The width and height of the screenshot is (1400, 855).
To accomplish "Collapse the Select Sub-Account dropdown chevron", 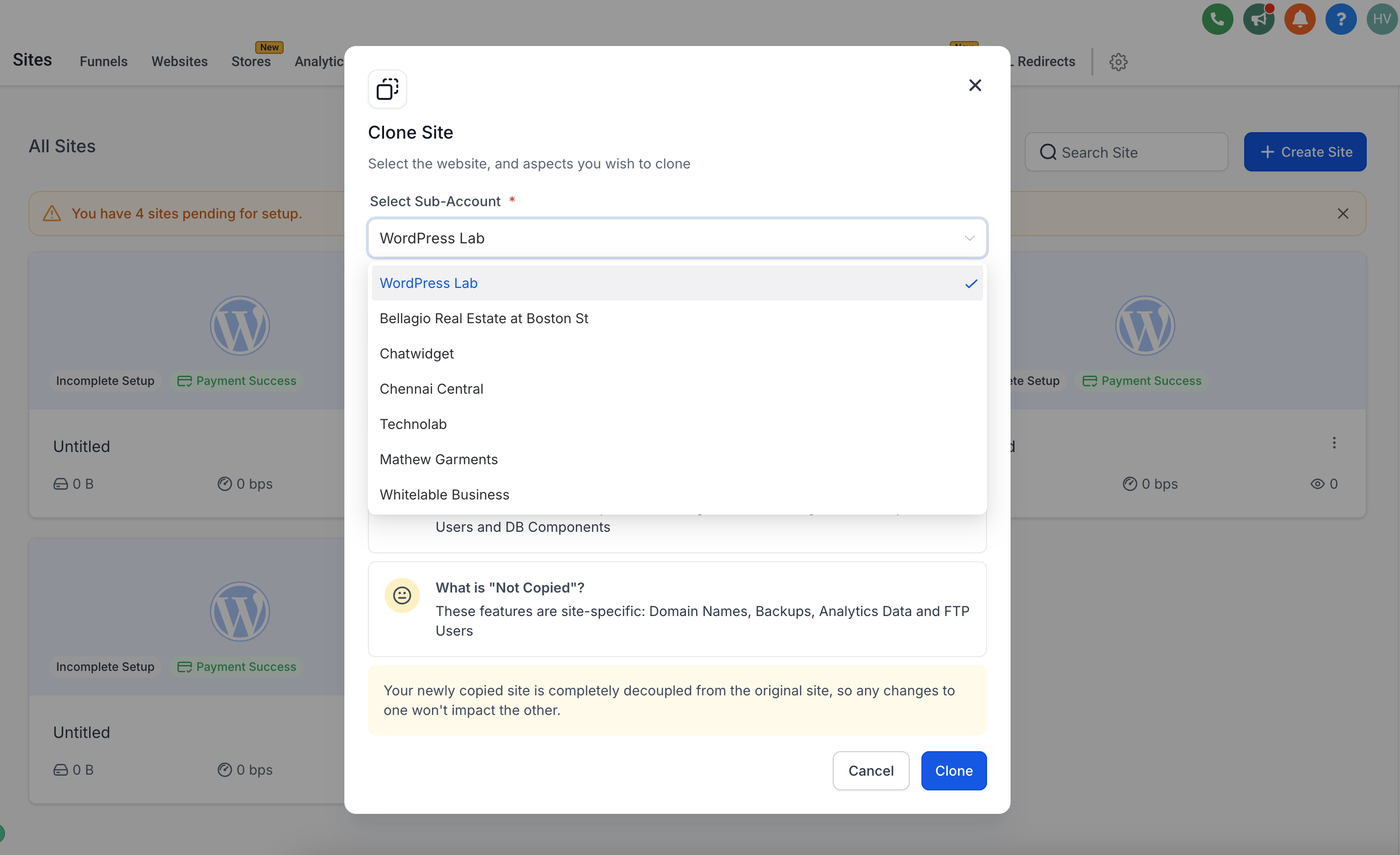I will click(969, 238).
